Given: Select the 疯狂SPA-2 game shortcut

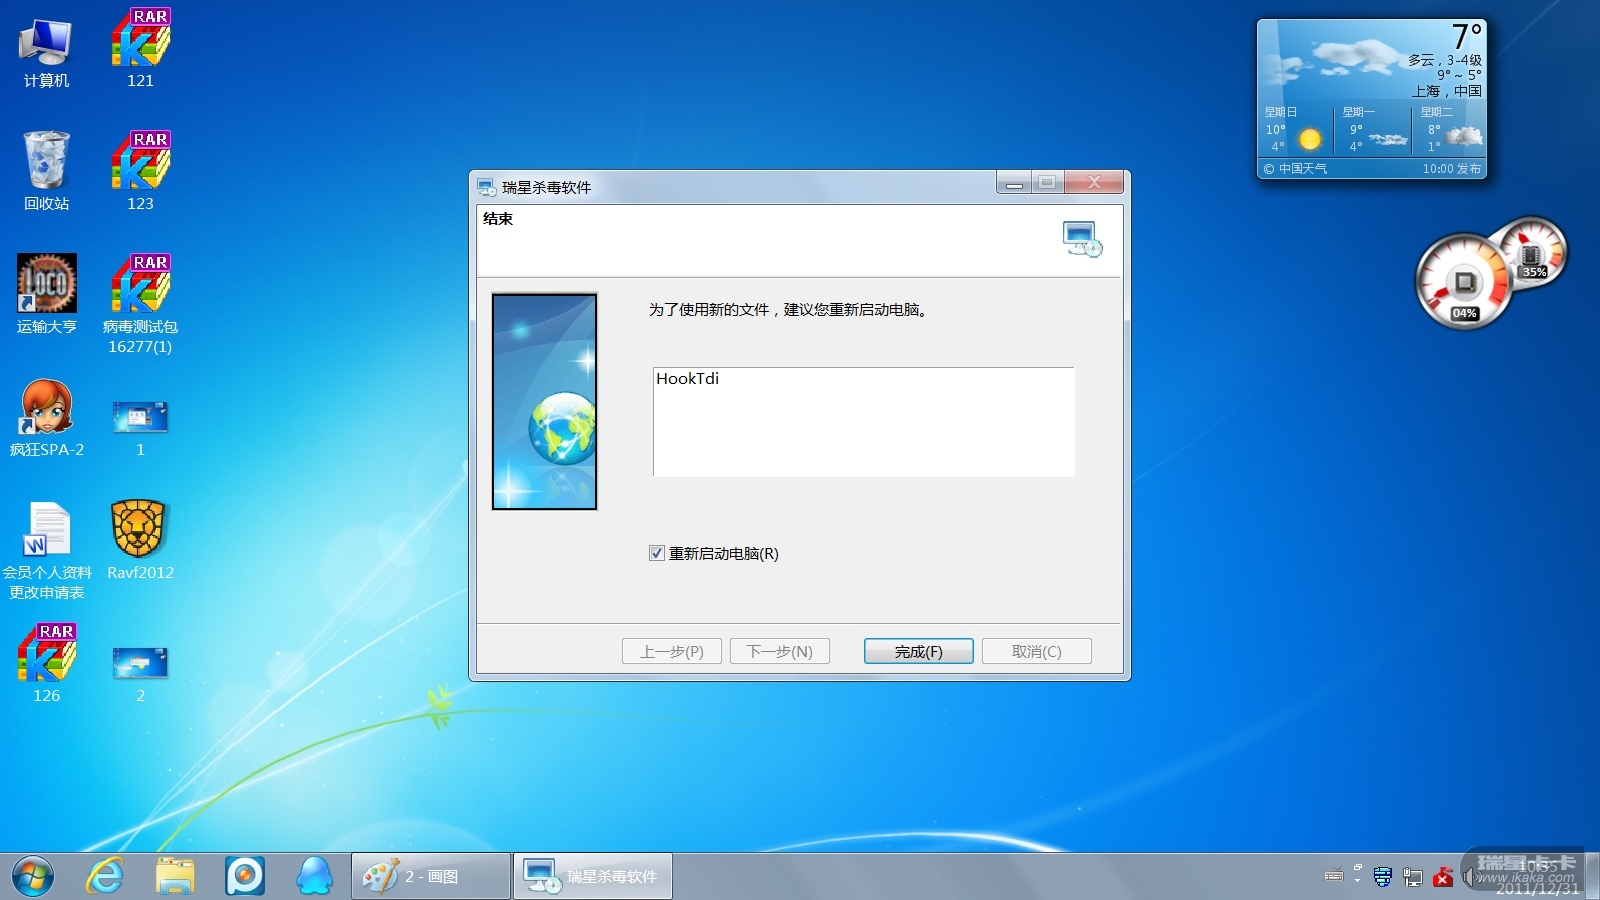Looking at the screenshot, I should [x=46, y=417].
